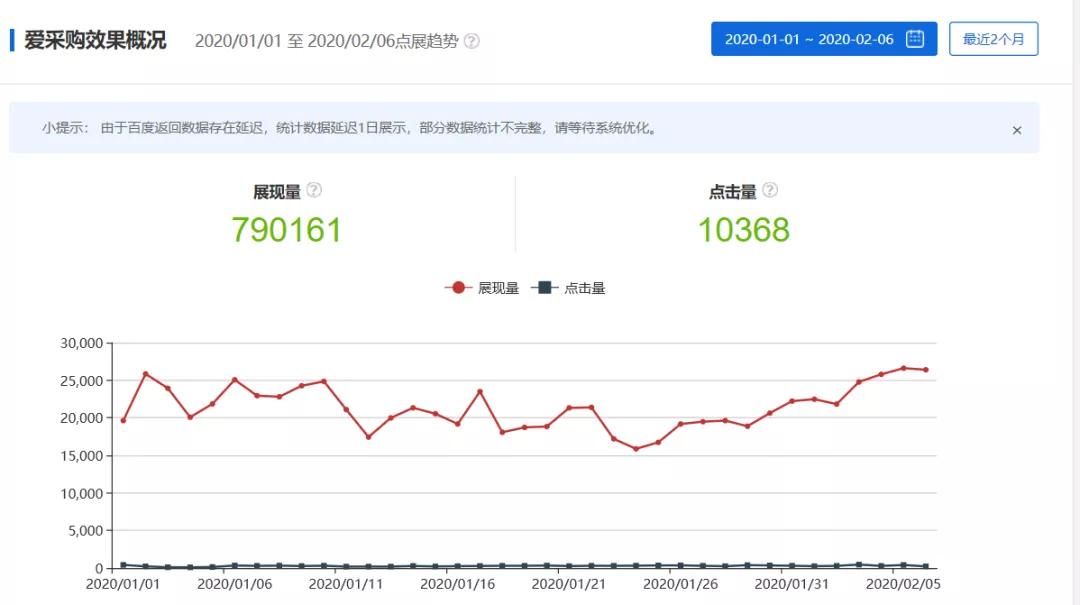
Task: Click the 展现量 data point on 2020/02/05
Action: (904, 368)
